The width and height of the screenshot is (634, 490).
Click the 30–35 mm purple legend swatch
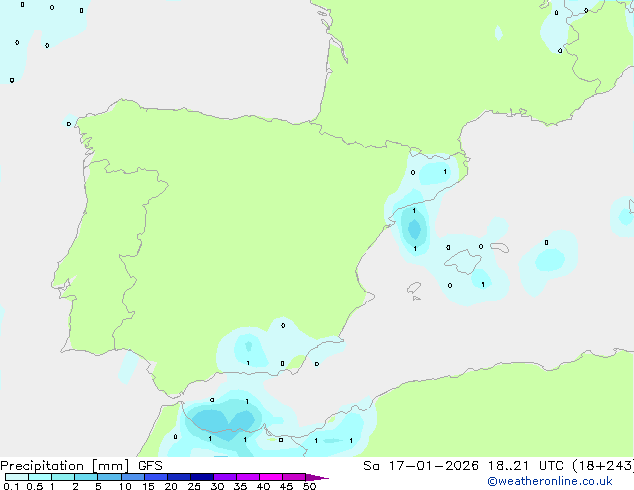[224, 477]
